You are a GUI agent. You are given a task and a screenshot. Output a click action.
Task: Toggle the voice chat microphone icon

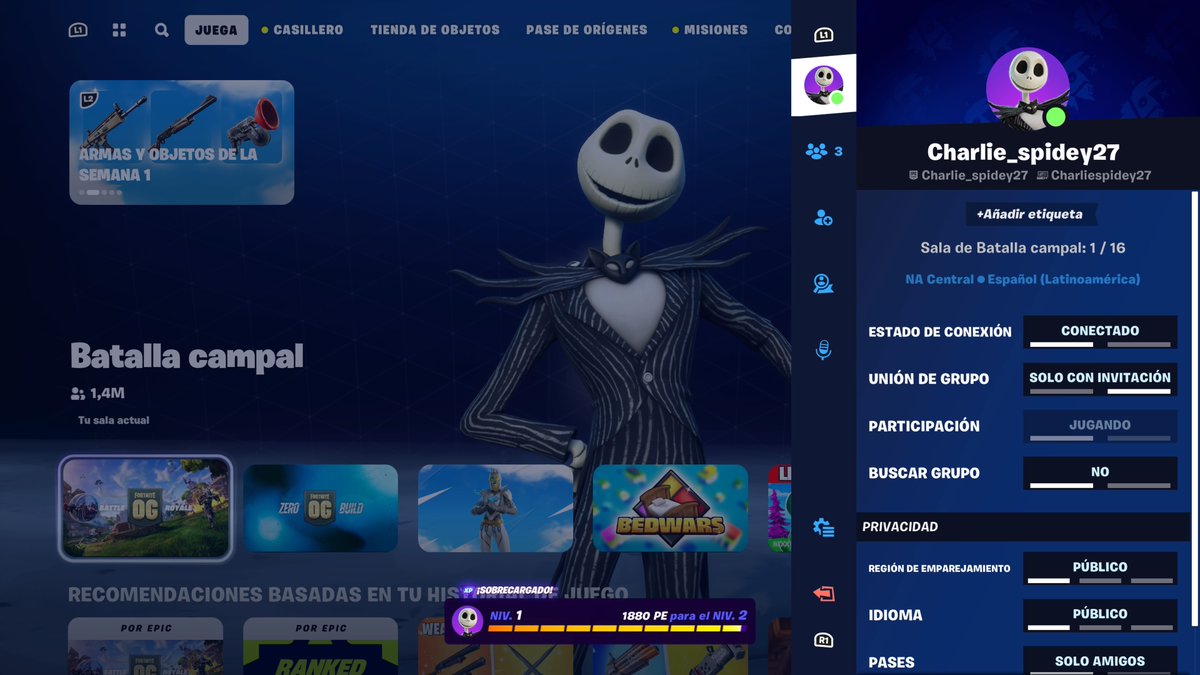click(x=823, y=350)
